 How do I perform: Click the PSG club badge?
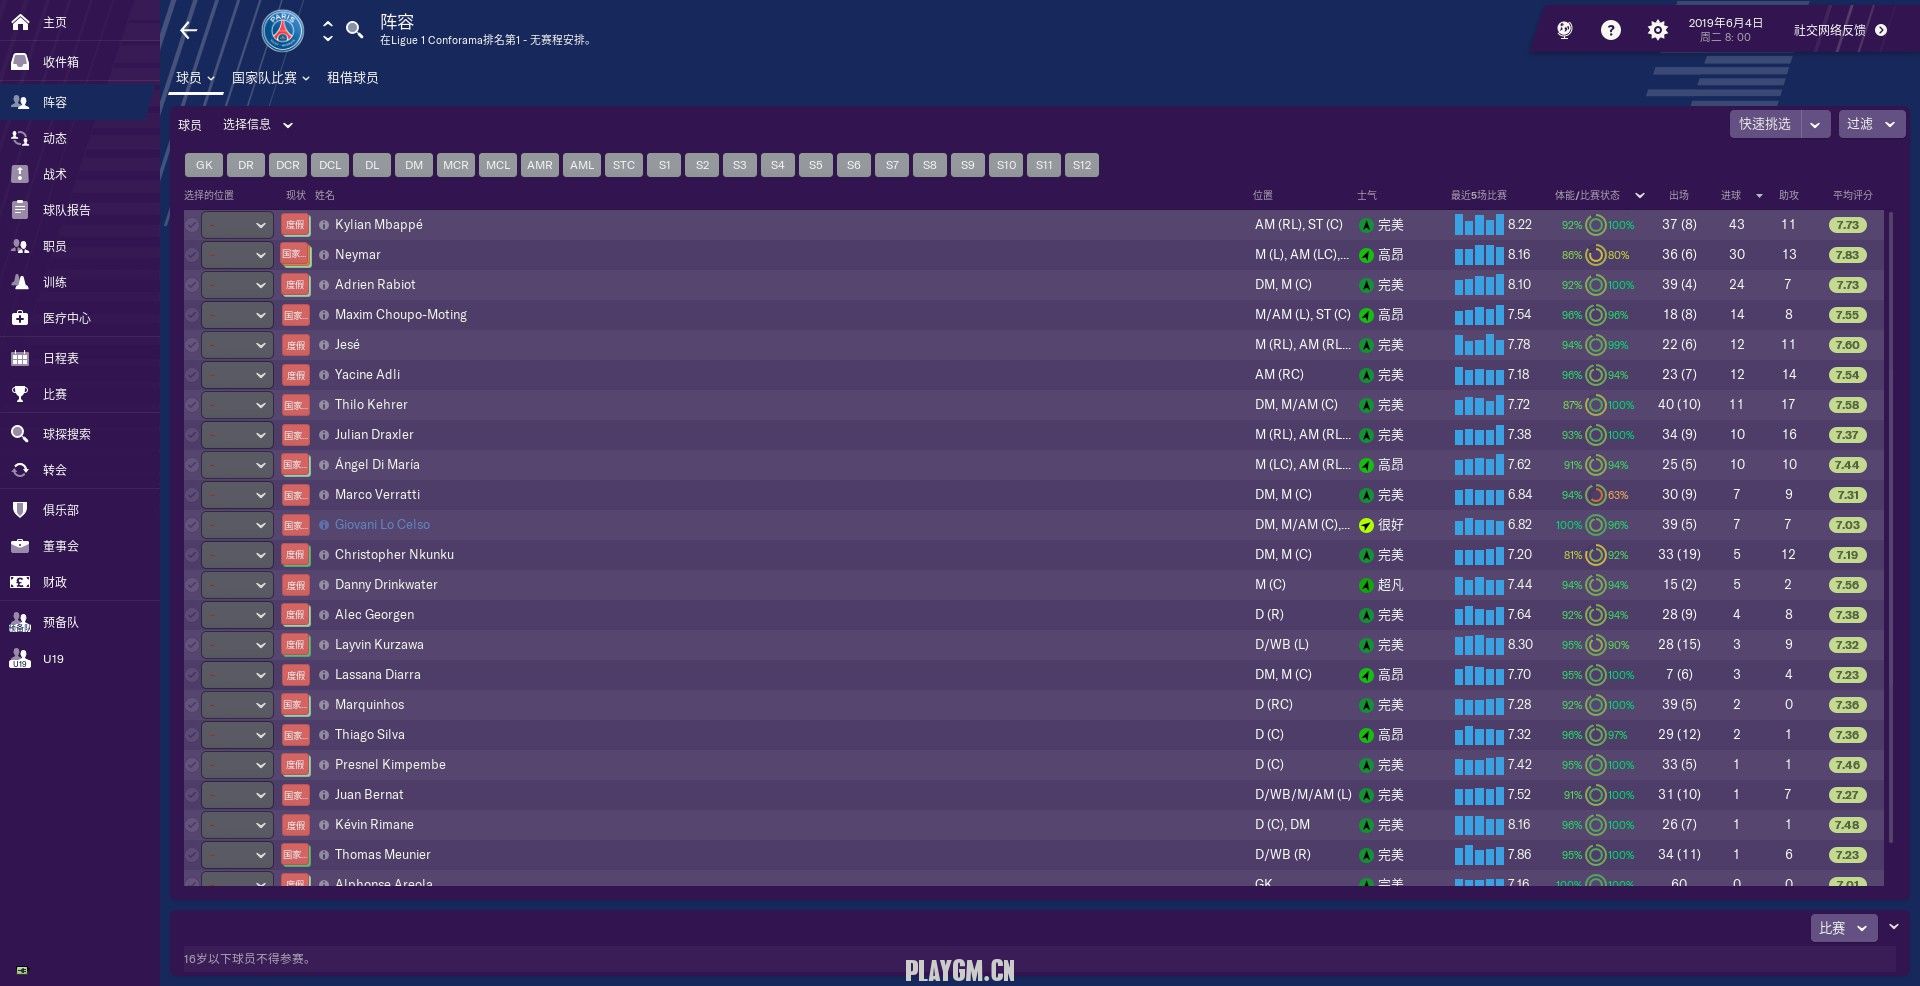coord(283,31)
